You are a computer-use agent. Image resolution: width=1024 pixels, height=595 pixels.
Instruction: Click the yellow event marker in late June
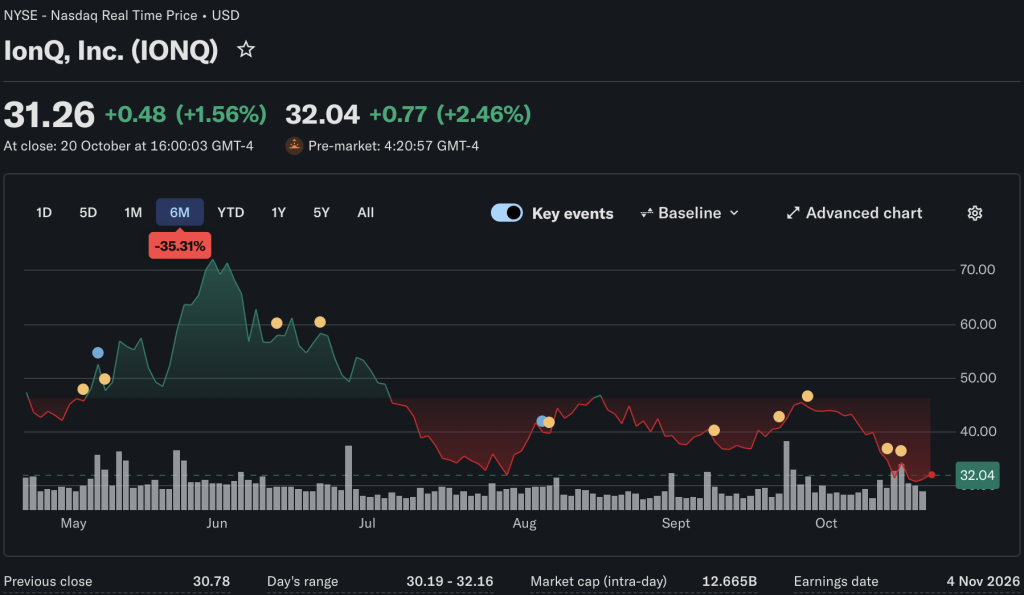click(x=320, y=322)
